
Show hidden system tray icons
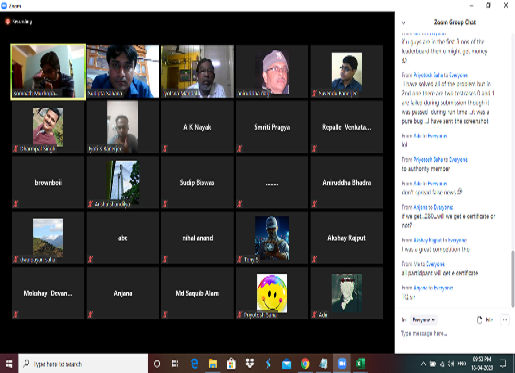click(423, 364)
